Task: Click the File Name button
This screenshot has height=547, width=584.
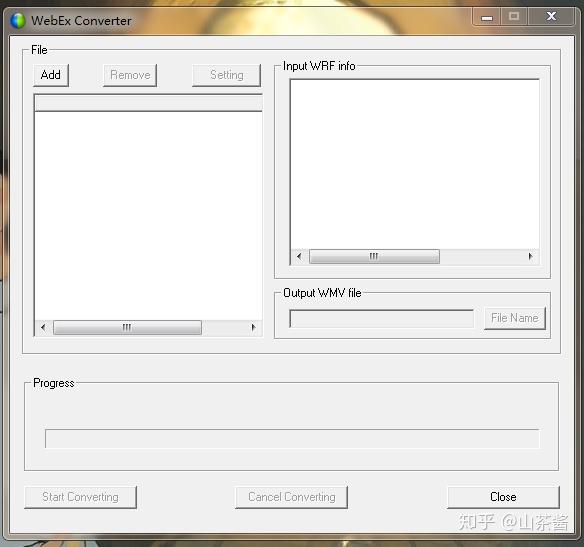Action: [515, 318]
